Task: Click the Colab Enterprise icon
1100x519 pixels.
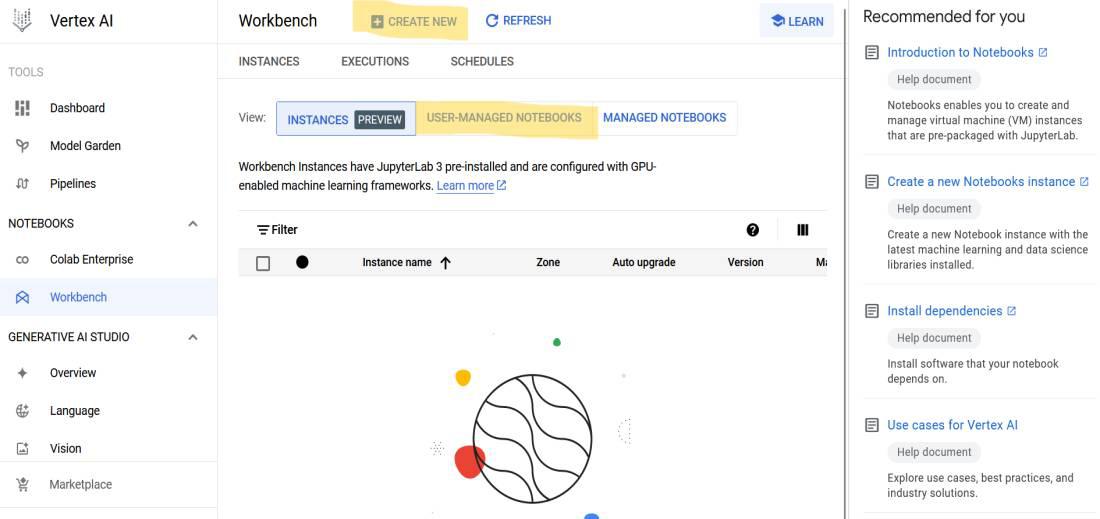Action: [x=23, y=260]
